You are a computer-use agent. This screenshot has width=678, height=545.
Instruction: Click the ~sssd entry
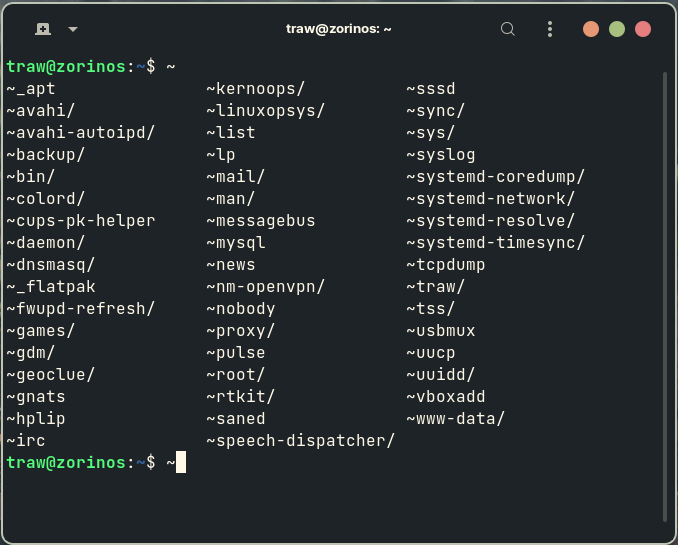[x=431, y=89]
